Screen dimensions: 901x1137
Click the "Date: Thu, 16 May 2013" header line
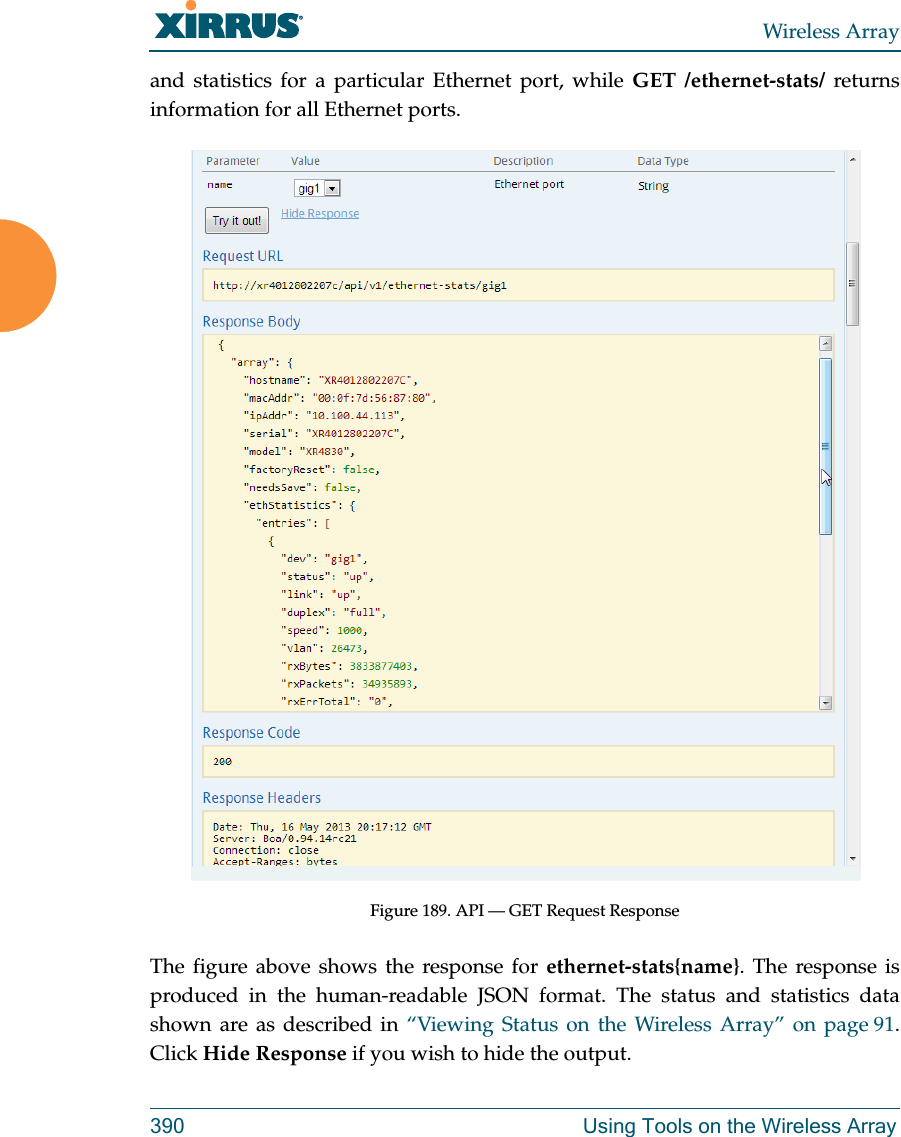(x=322, y=827)
